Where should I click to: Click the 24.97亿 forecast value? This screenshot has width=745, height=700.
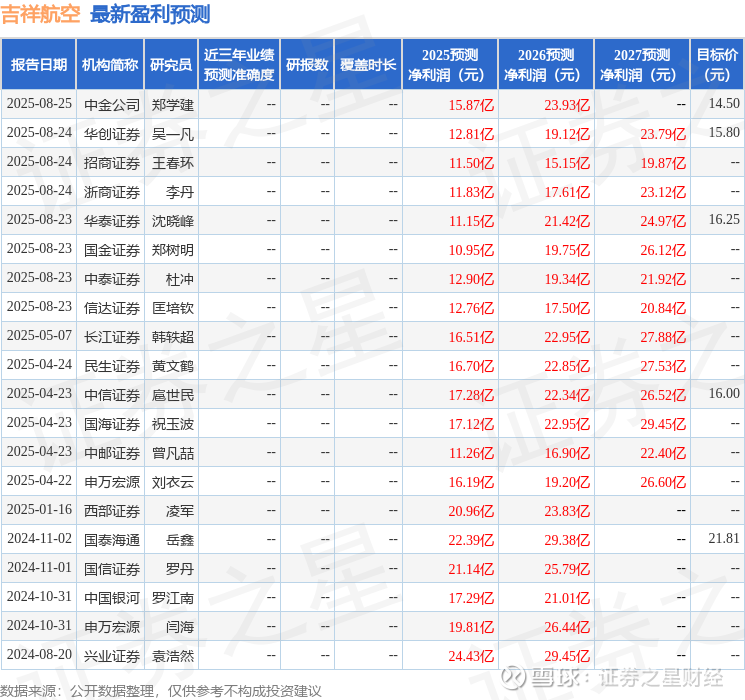coord(663,221)
